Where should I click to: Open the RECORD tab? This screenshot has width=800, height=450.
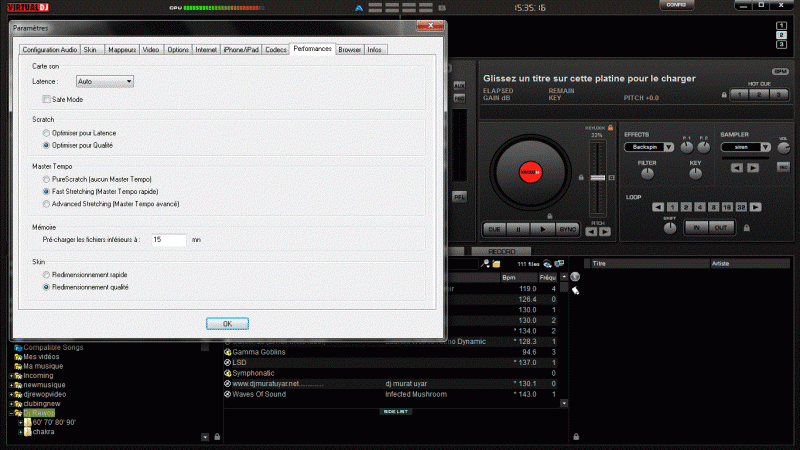[502, 252]
